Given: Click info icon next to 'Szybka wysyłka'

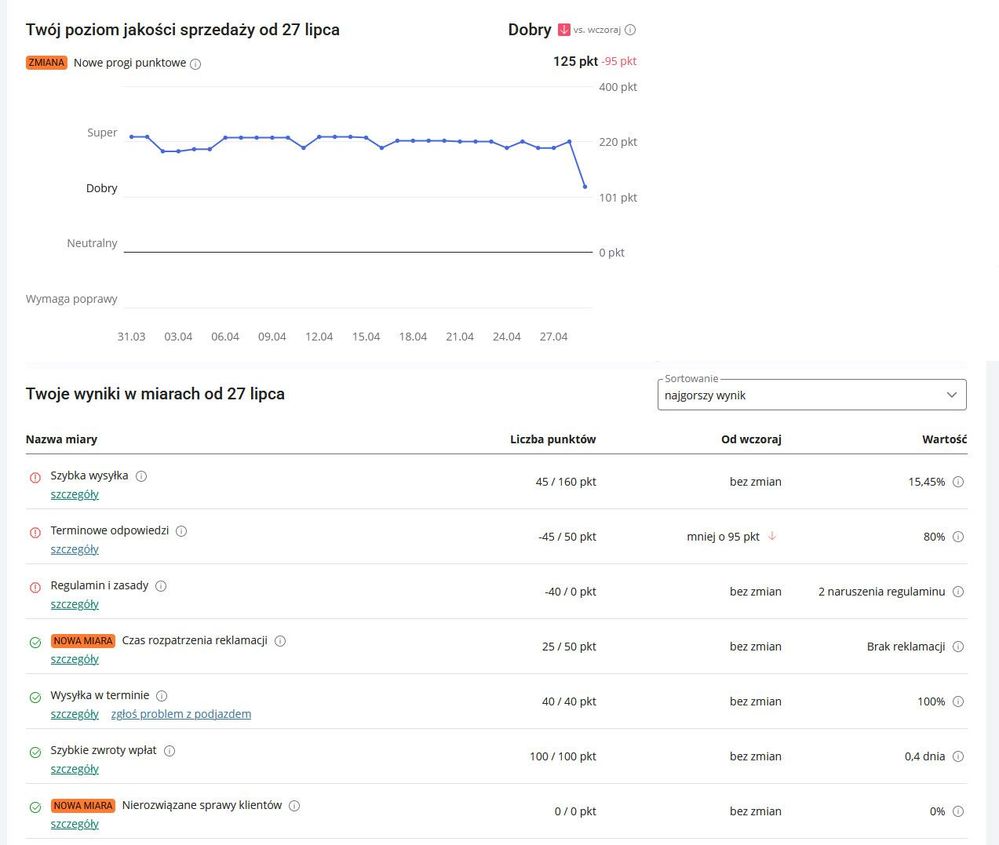Looking at the screenshot, I should (x=141, y=476).
